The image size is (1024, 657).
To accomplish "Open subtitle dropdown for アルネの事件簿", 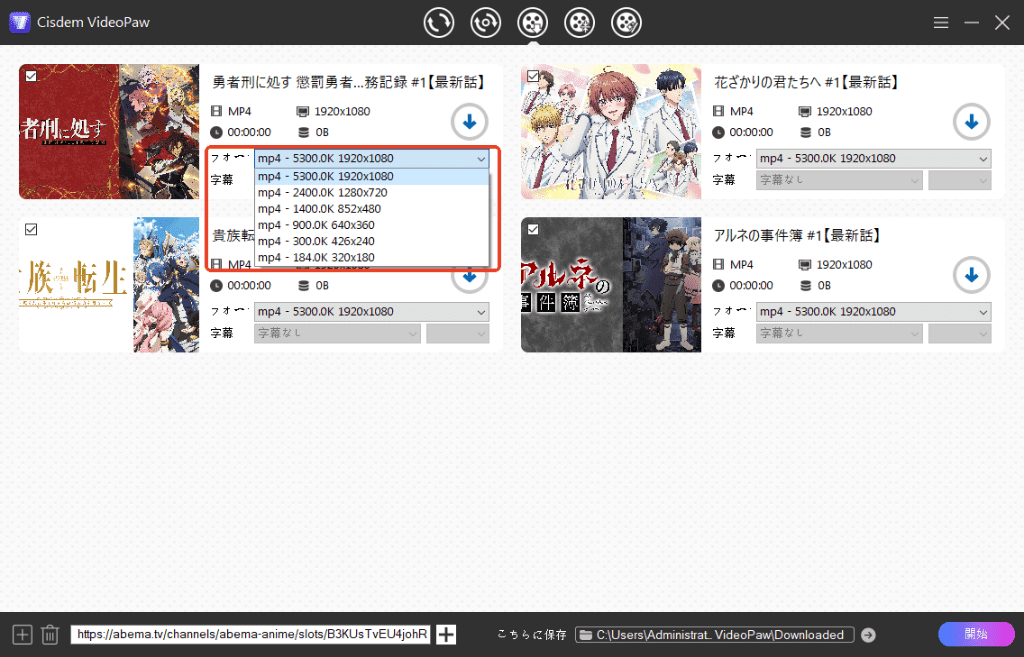I will 839,333.
